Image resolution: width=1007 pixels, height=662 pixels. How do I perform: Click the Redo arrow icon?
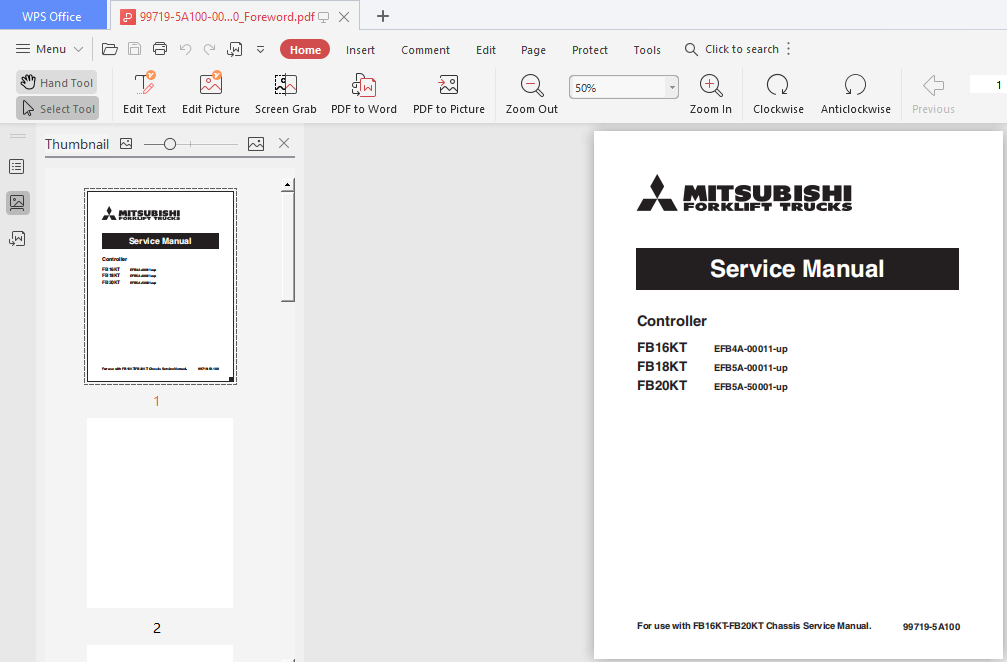click(209, 49)
